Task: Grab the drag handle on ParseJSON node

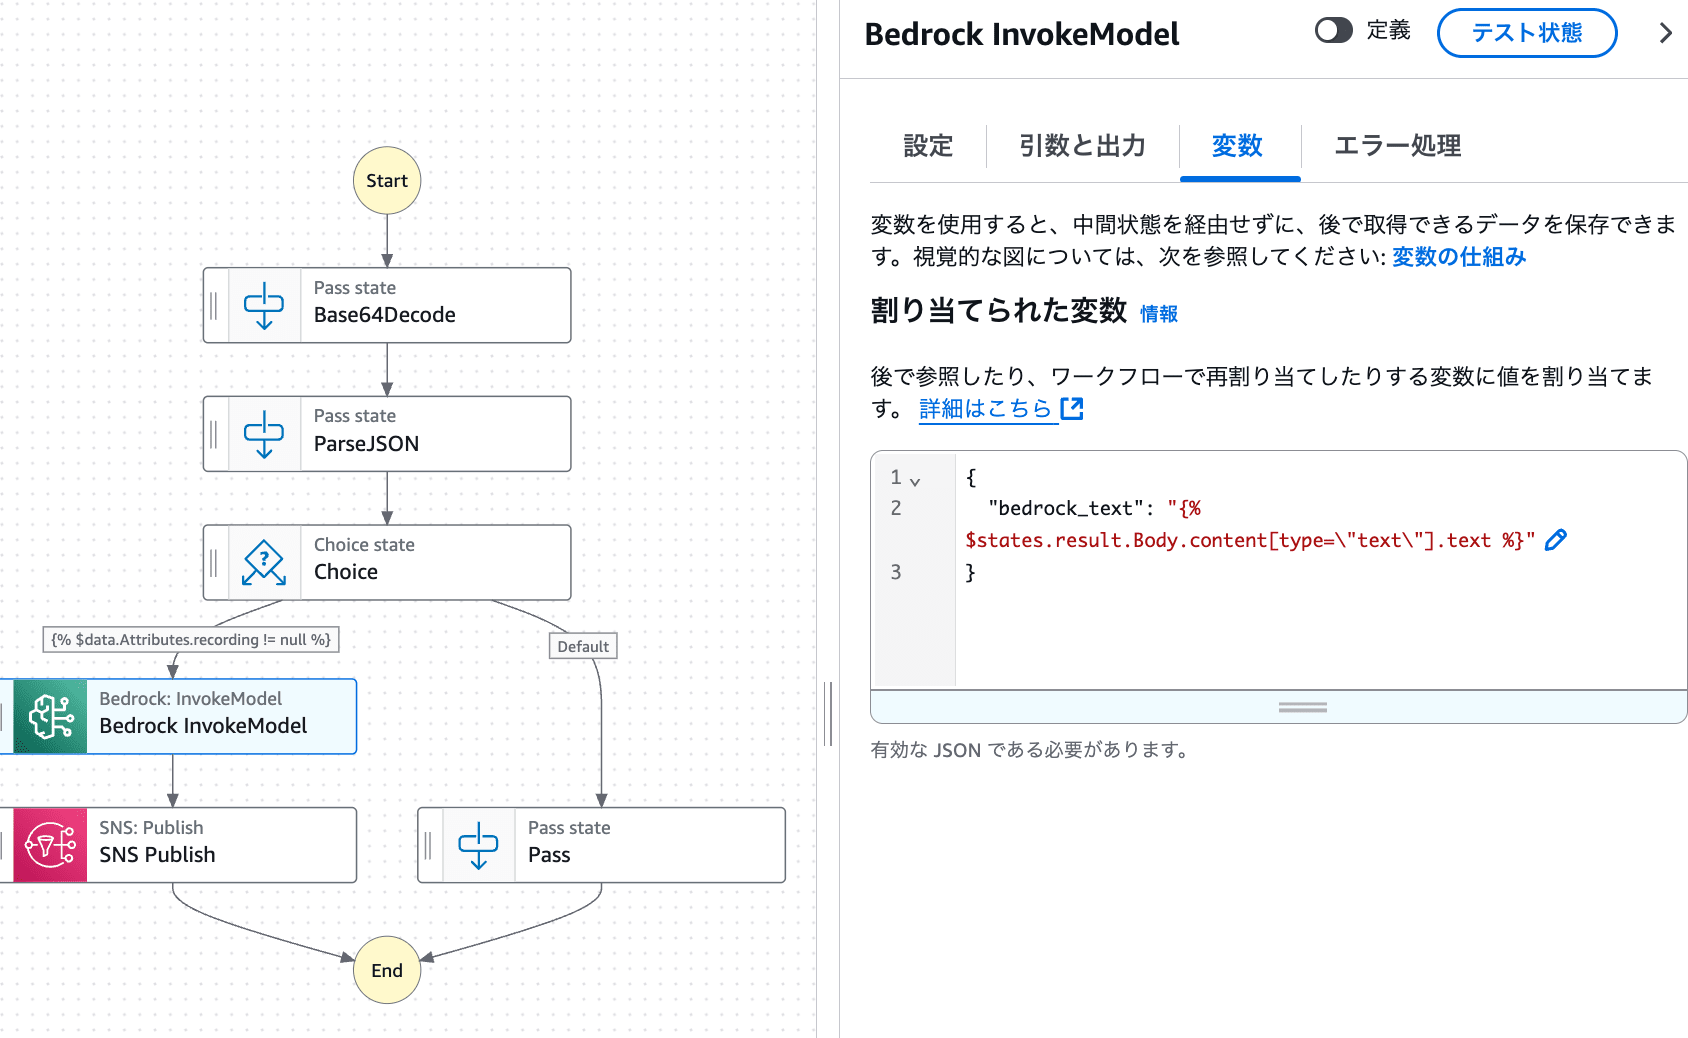Action: click(x=213, y=434)
